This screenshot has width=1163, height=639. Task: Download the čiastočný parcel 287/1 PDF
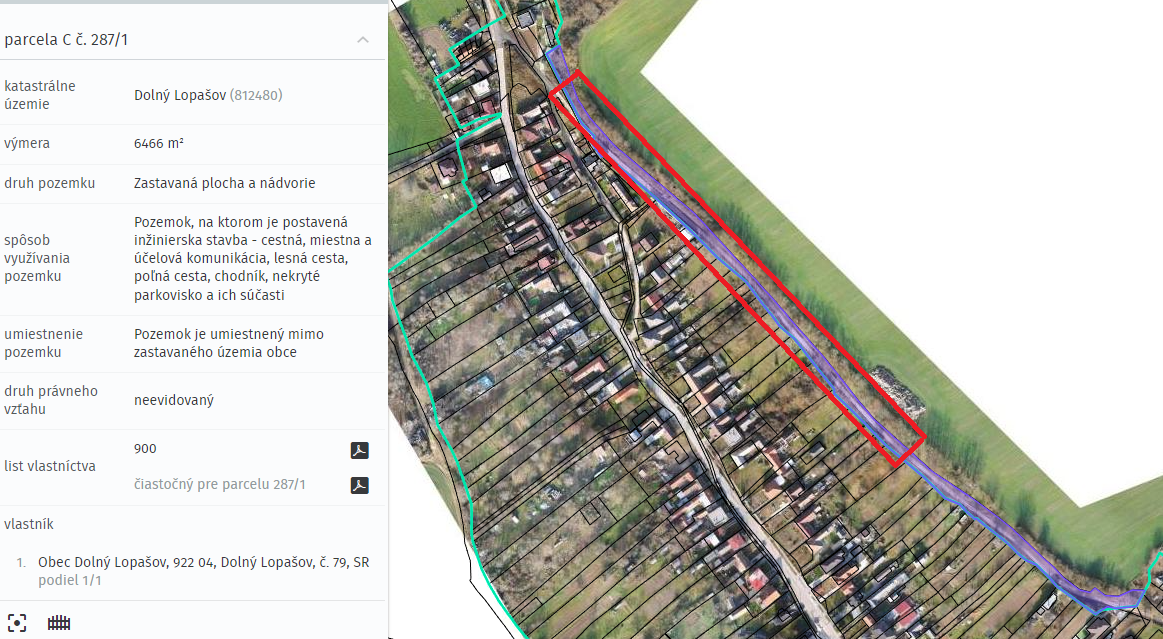pos(360,485)
